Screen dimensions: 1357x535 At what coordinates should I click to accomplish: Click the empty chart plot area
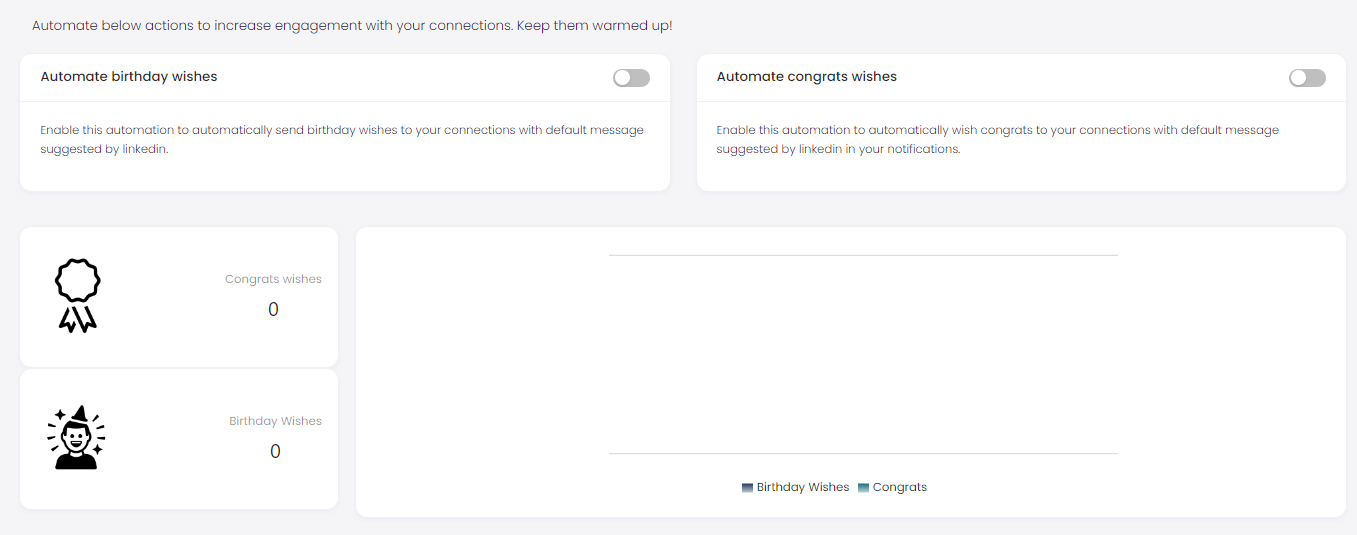[862, 355]
